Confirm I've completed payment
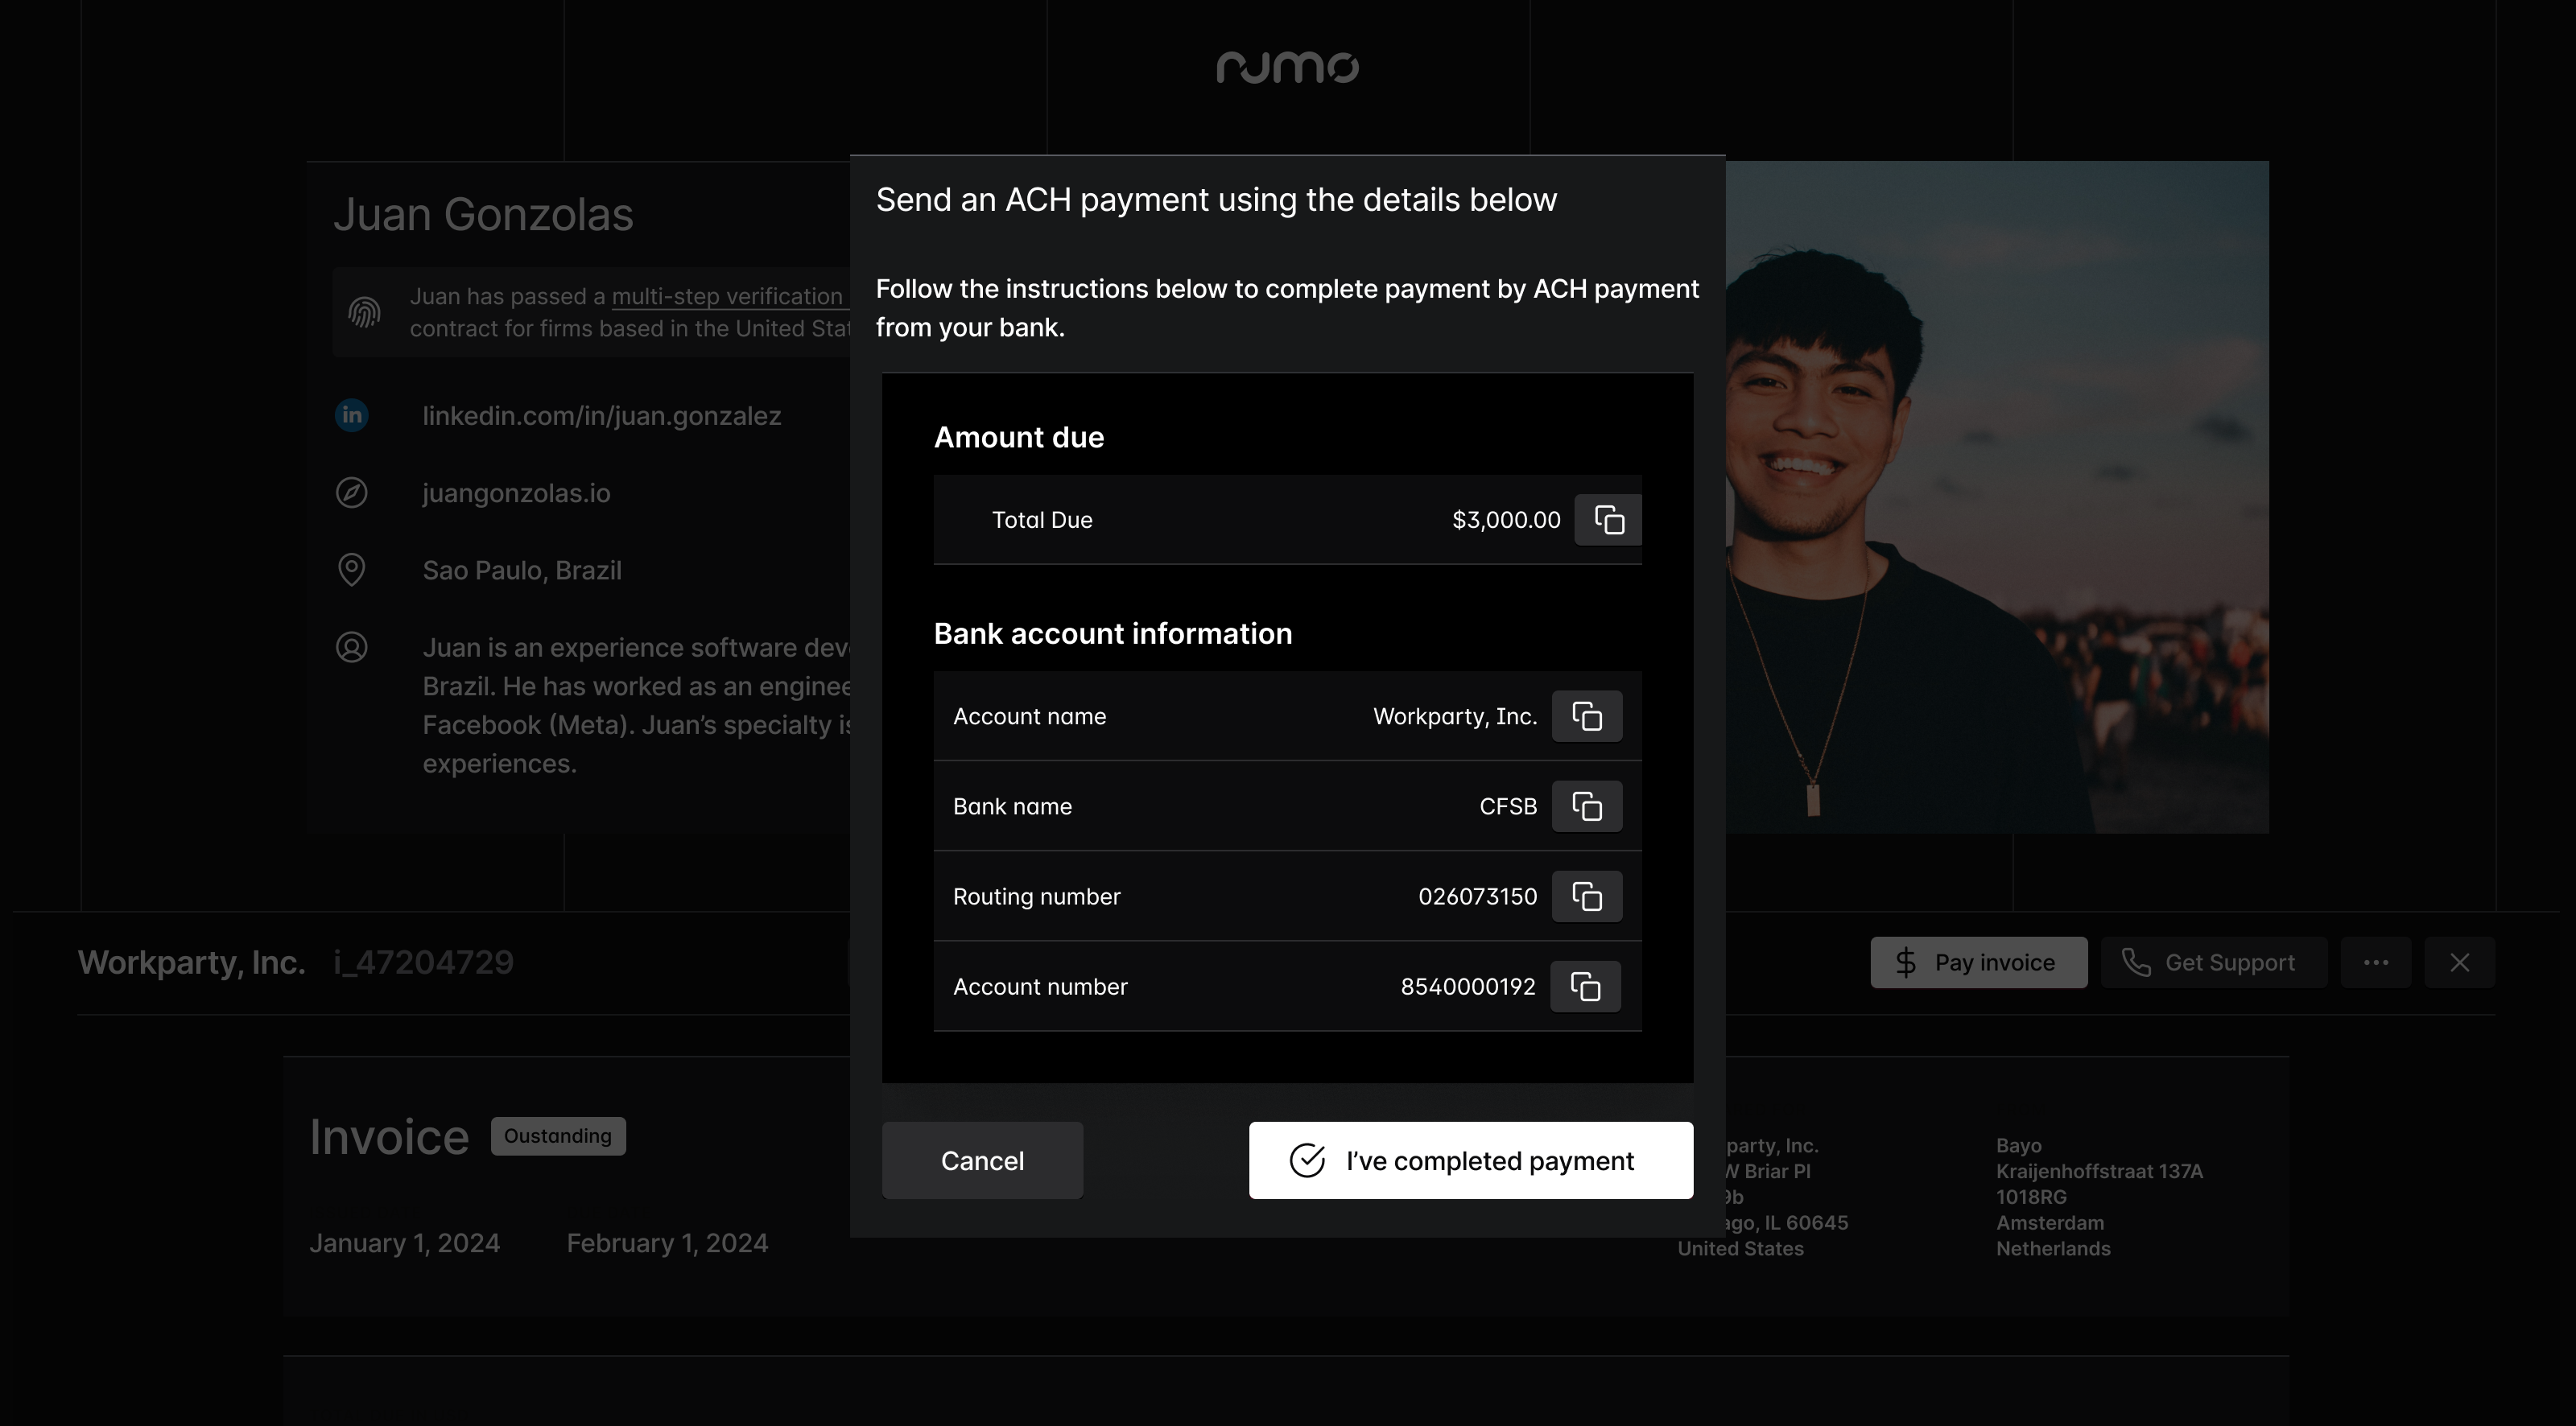Screen dimensions: 2576x1426 pos(1470,1160)
